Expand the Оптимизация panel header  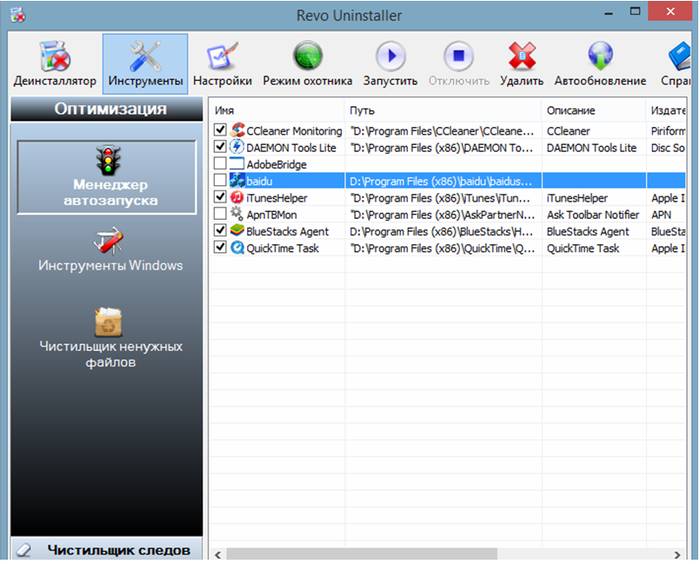(109, 109)
